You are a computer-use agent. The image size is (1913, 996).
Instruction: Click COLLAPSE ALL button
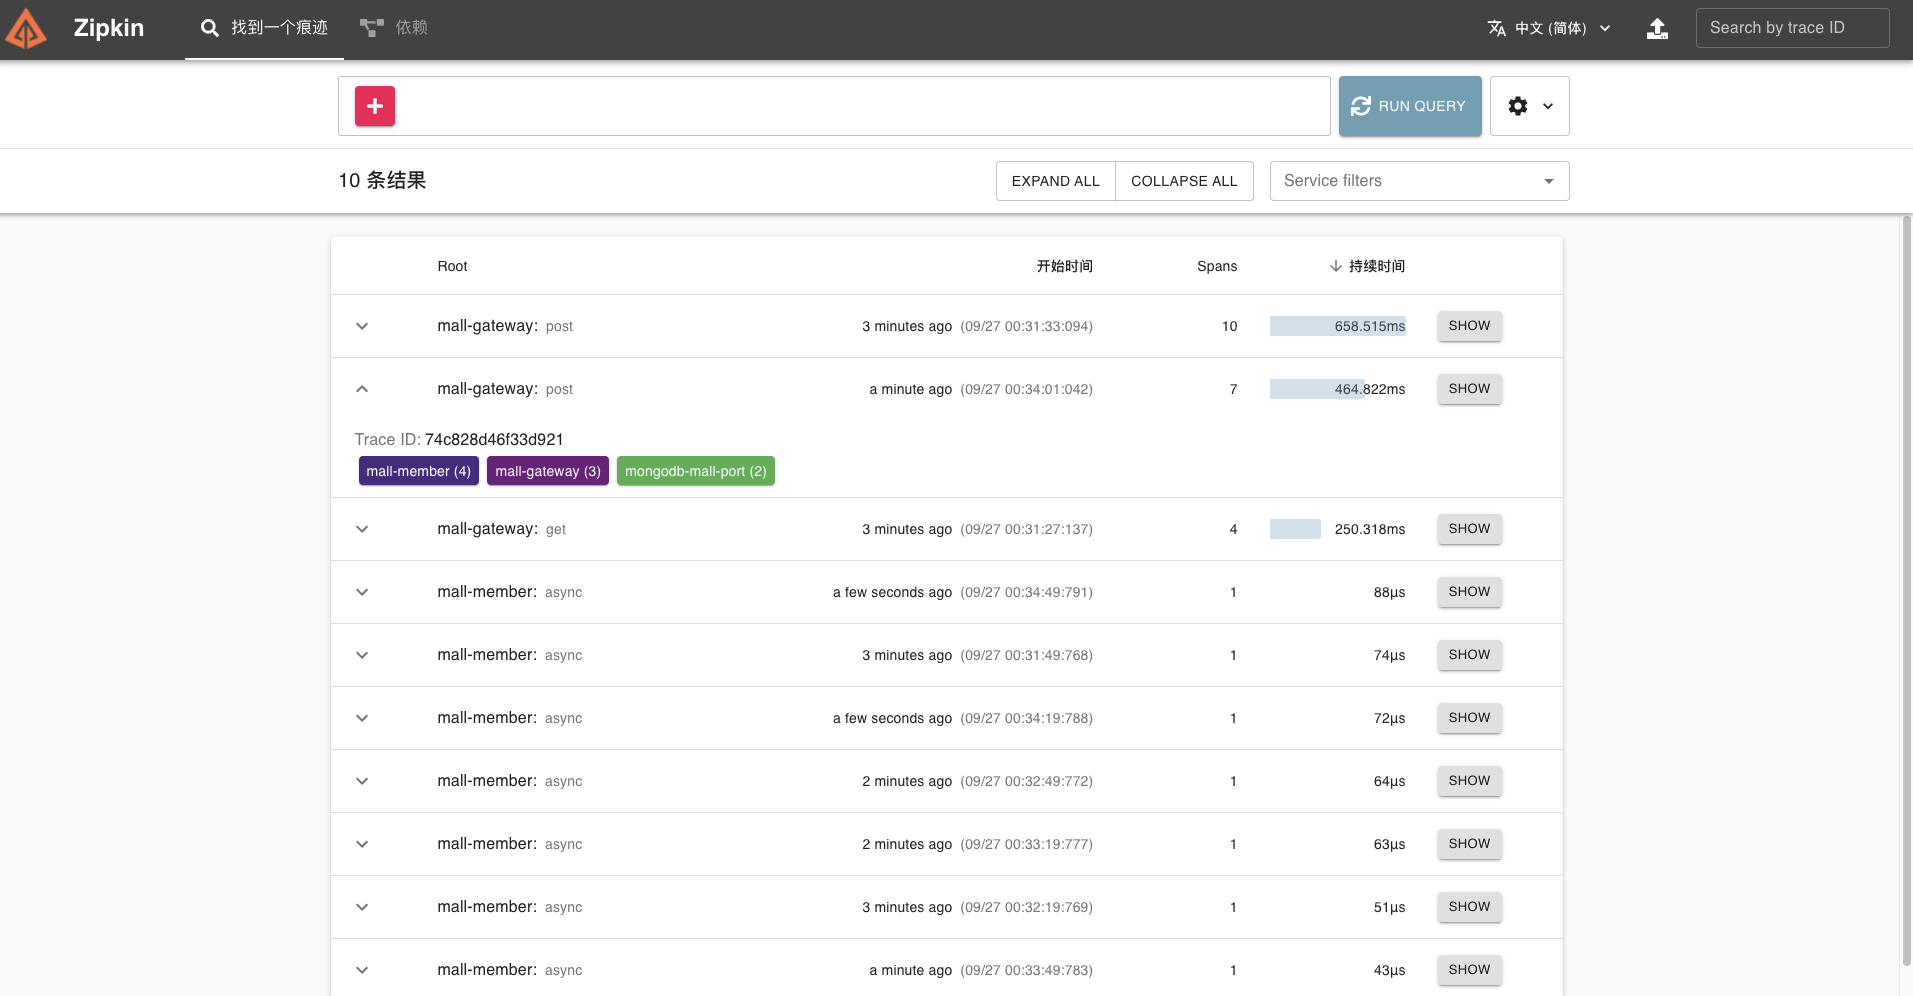(x=1184, y=181)
